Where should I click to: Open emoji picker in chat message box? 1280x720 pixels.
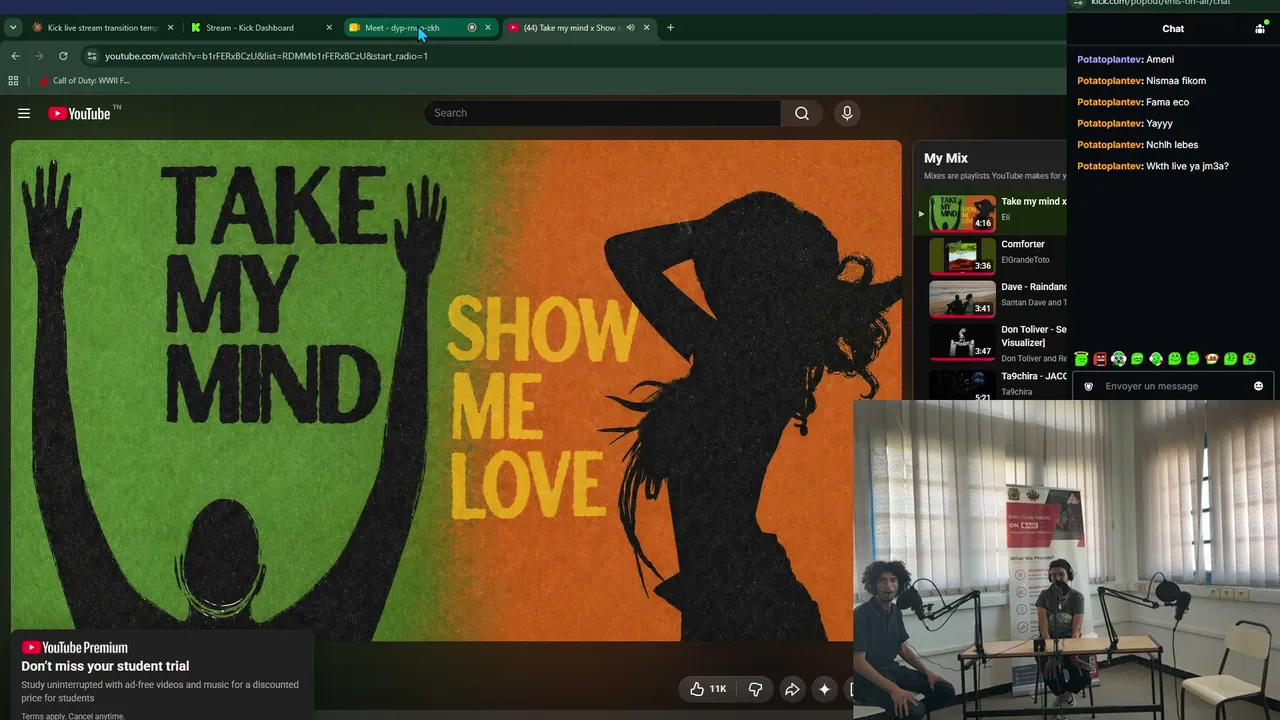(1258, 386)
